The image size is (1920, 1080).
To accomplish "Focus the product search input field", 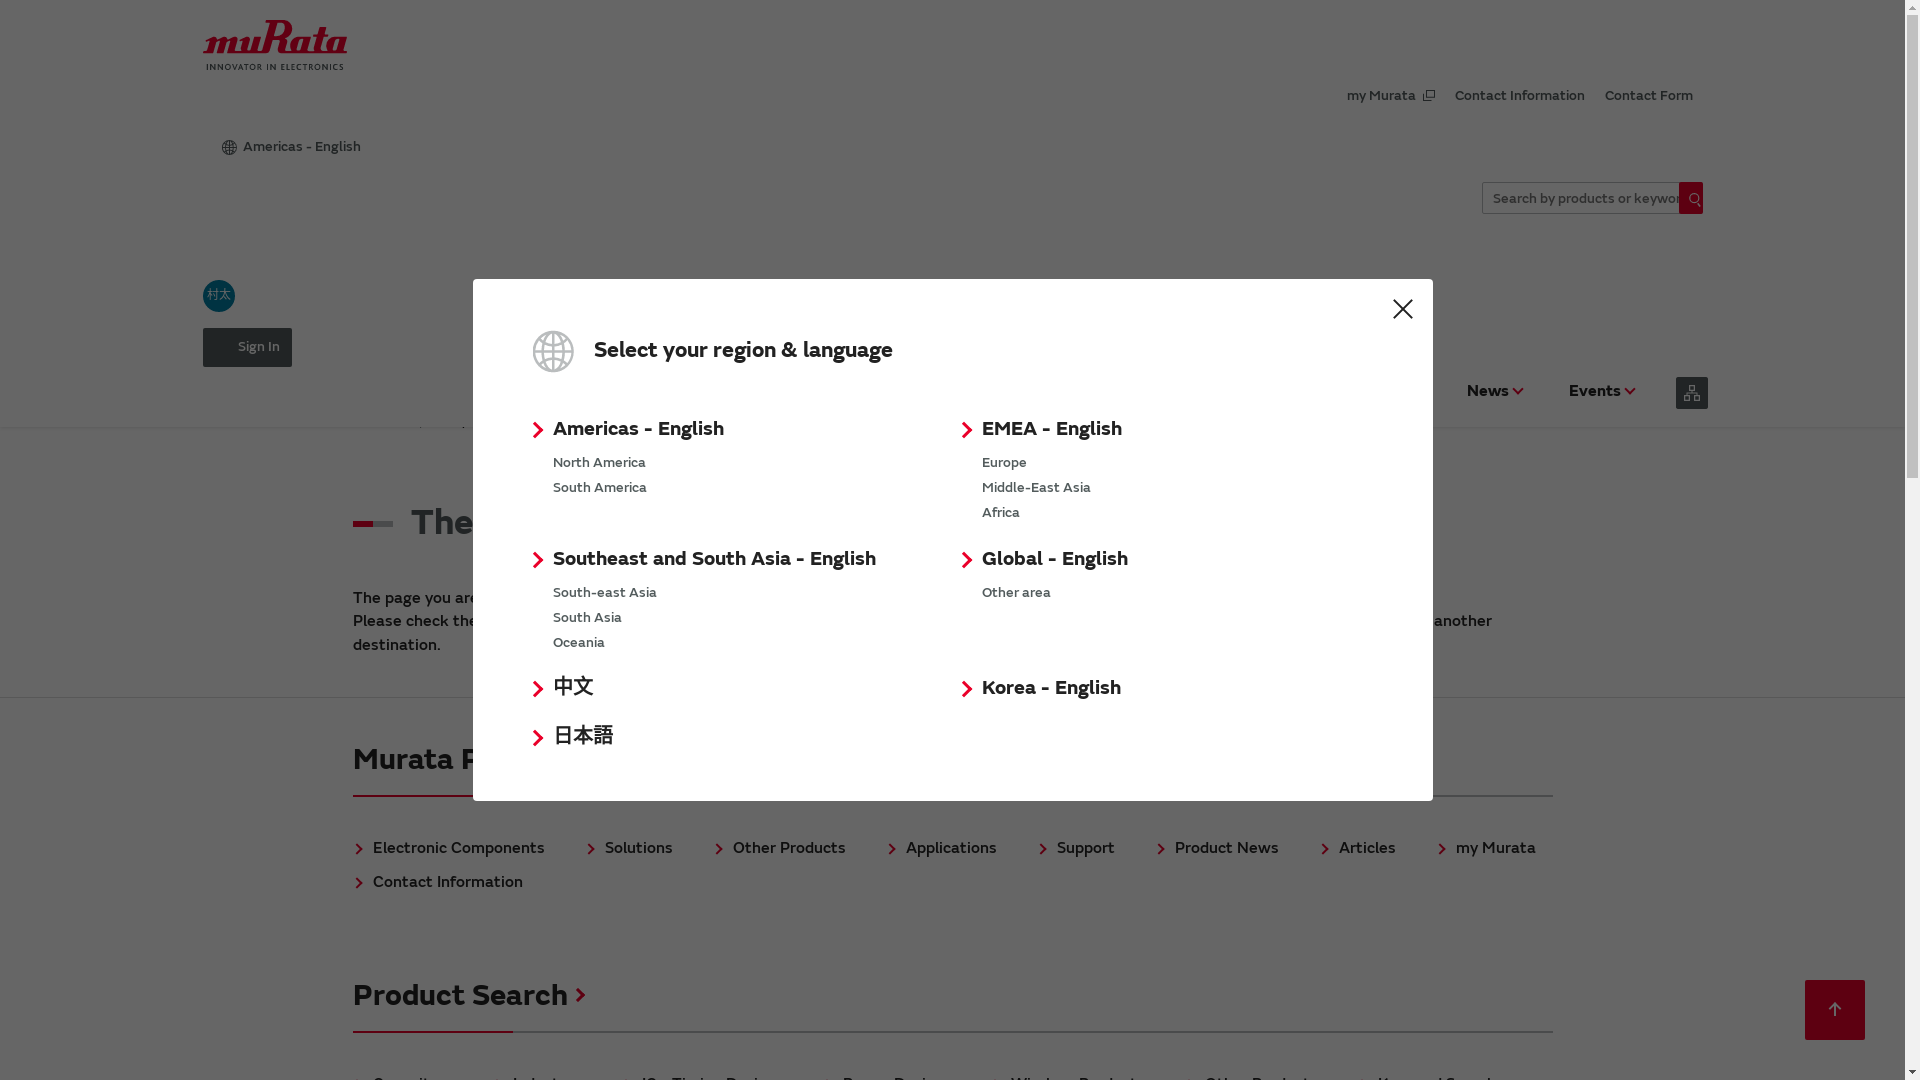I will (1580, 199).
